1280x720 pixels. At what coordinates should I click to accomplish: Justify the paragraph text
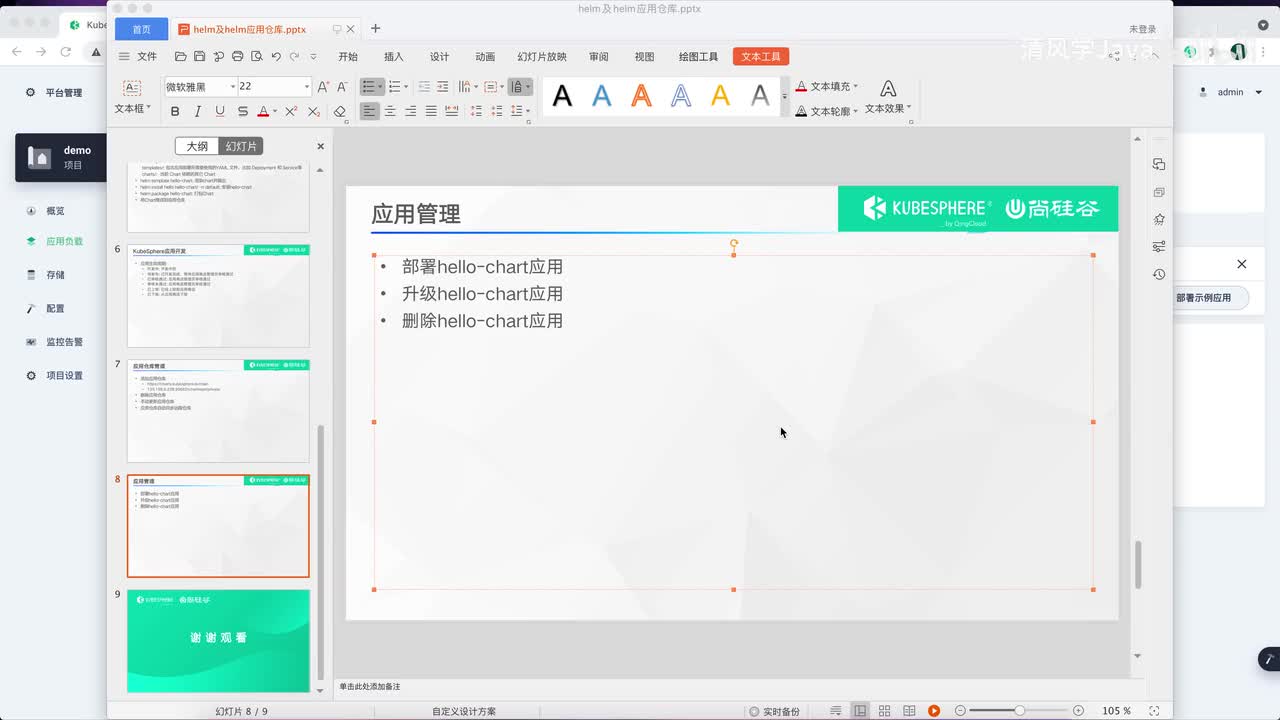pos(431,111)
